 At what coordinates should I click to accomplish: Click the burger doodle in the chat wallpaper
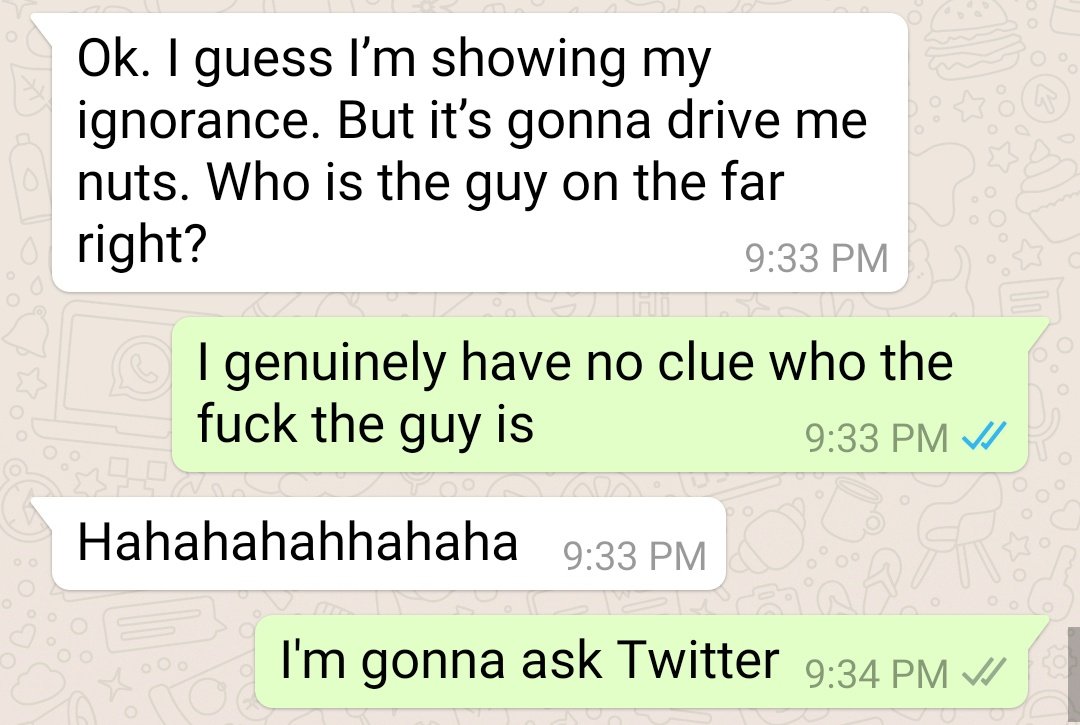[975, 40]
